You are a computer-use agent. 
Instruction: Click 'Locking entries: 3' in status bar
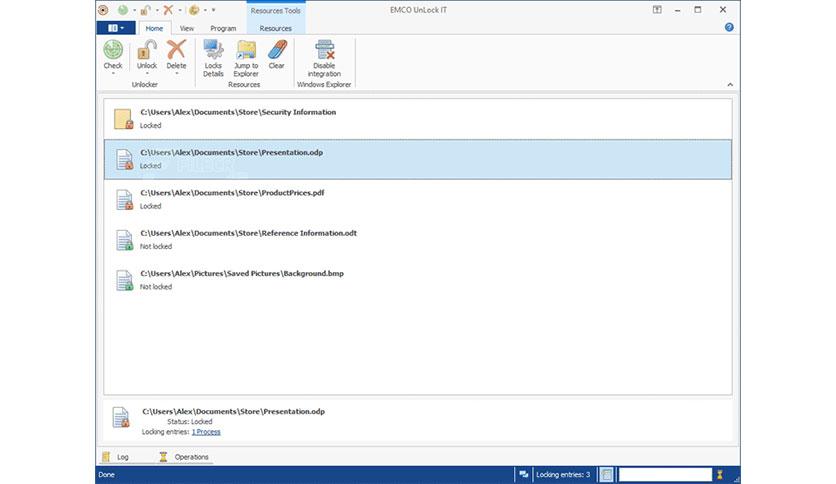[x=563, y=474]
